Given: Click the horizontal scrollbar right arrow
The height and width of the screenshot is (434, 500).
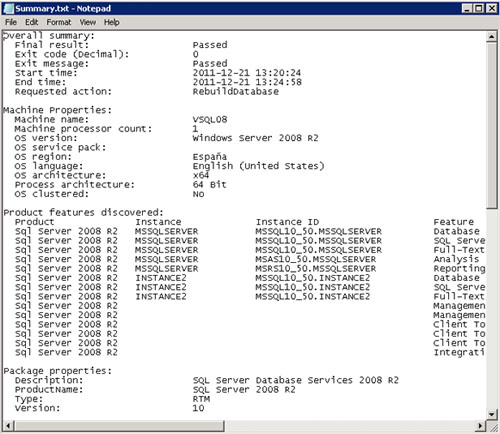Looking at the screenshot, I should 480,426.
